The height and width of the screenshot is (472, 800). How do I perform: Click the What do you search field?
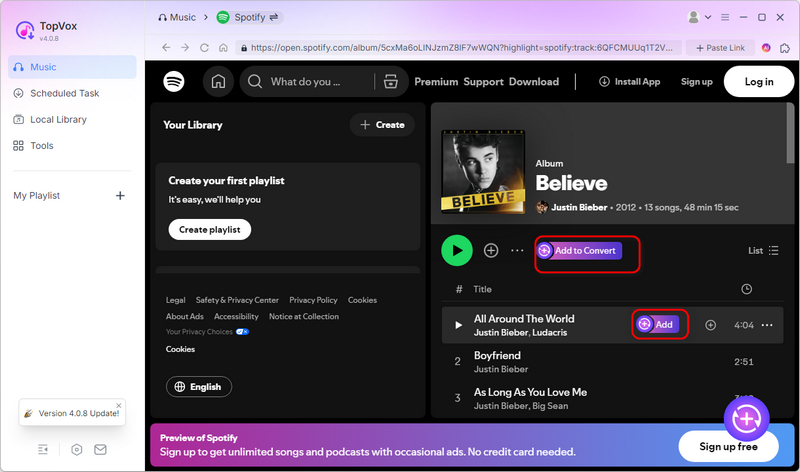[x=306, y=82]
